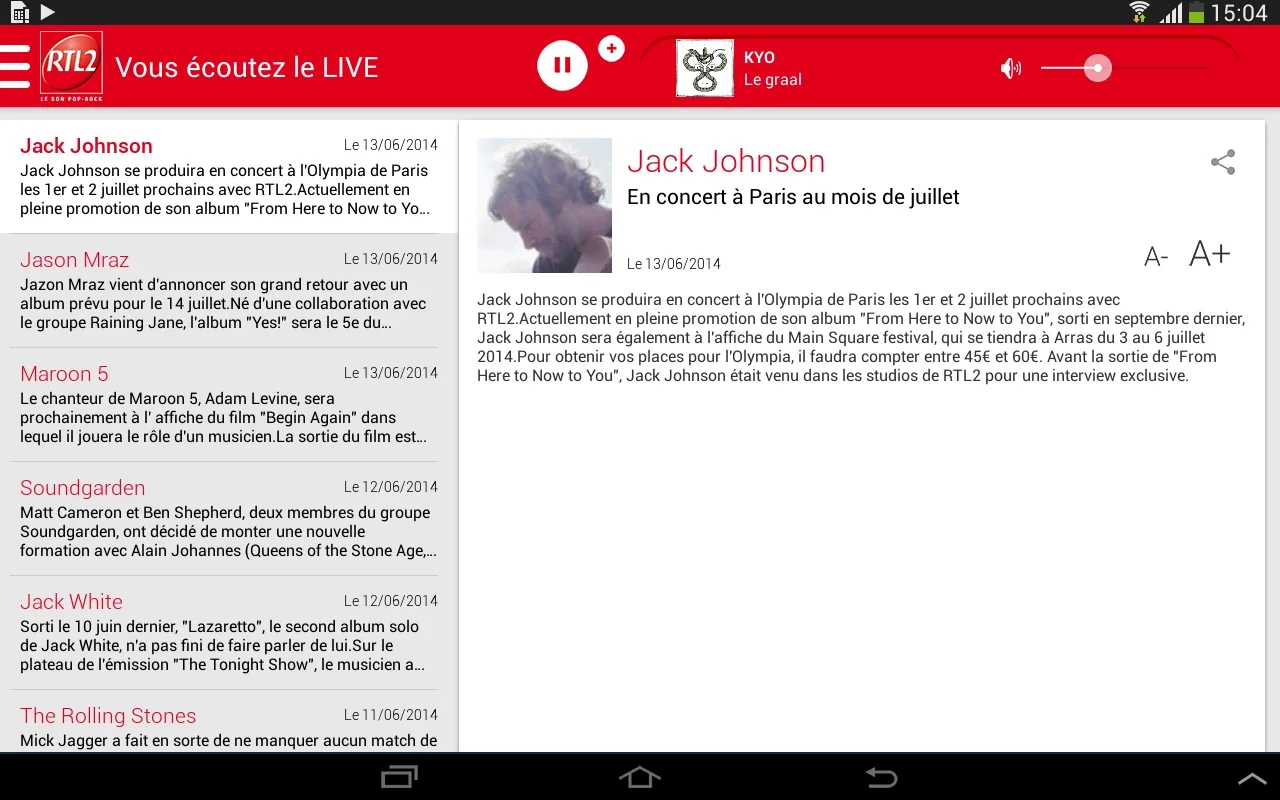The image size is (1280, 800).
Task: Go to Android home screen
Action: (640, 777)
